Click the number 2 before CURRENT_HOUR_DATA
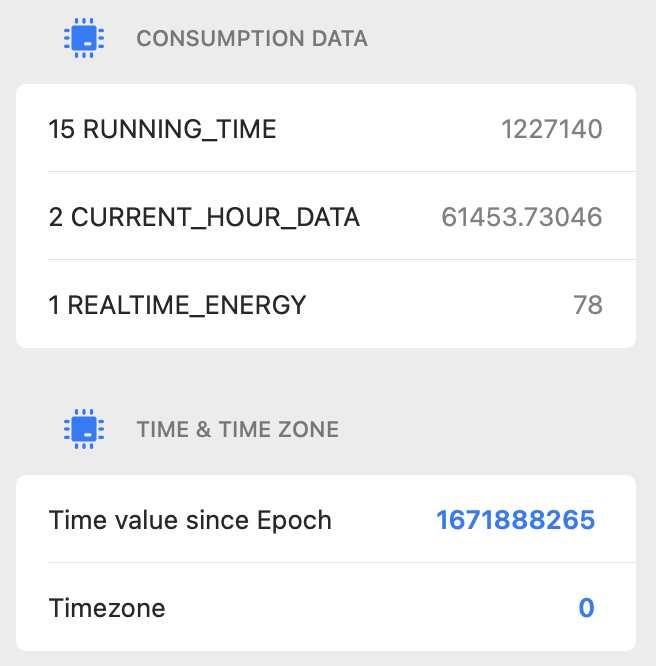This screenshot has height=666, width=656. [56, 217]
